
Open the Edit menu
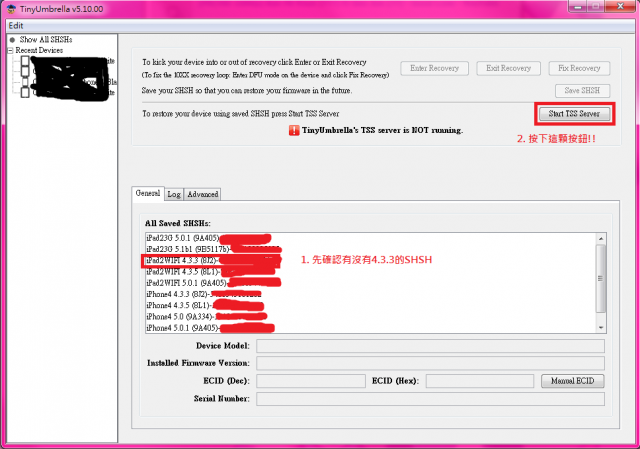[x=16, y=25]
